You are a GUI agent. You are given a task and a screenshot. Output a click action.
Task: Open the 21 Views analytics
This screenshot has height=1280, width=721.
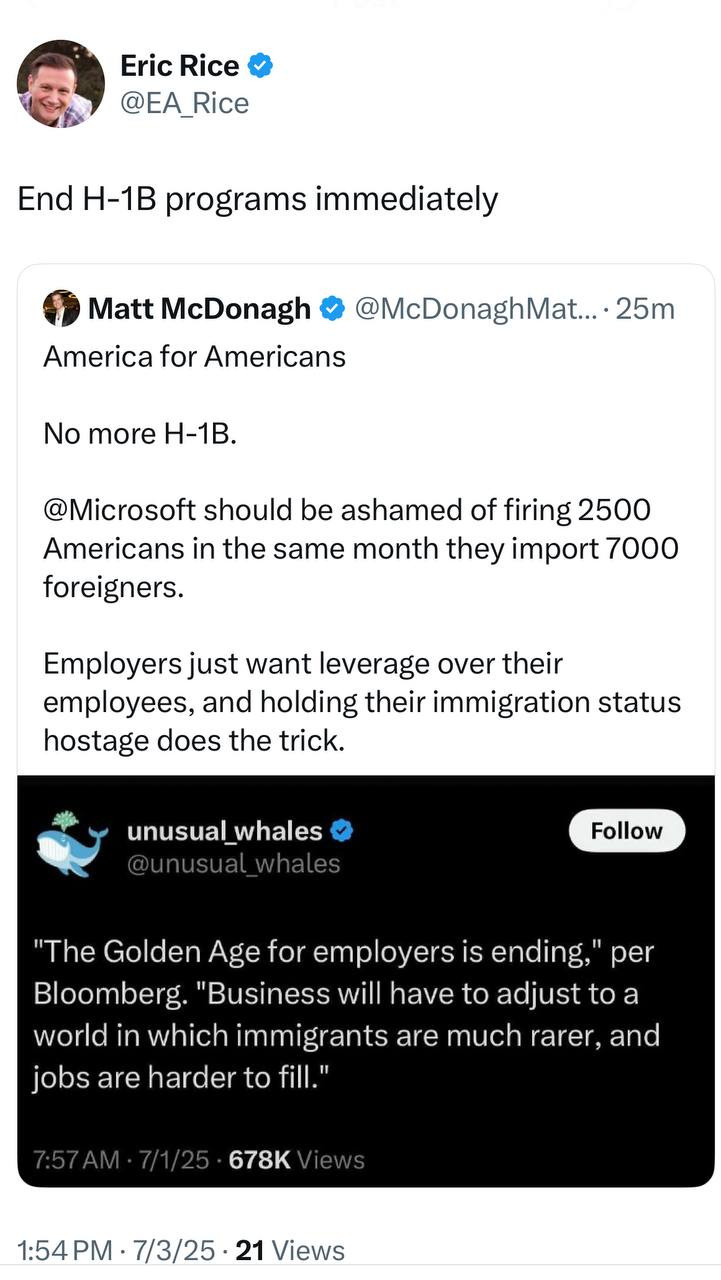click(x=289, y=1250)
